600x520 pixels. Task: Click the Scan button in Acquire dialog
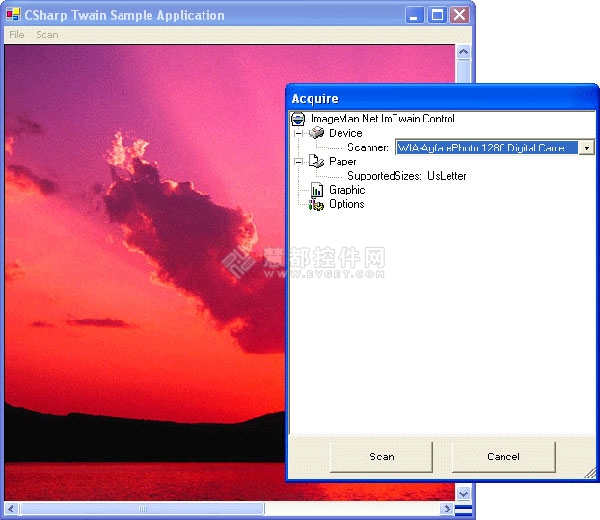point(382,457)
